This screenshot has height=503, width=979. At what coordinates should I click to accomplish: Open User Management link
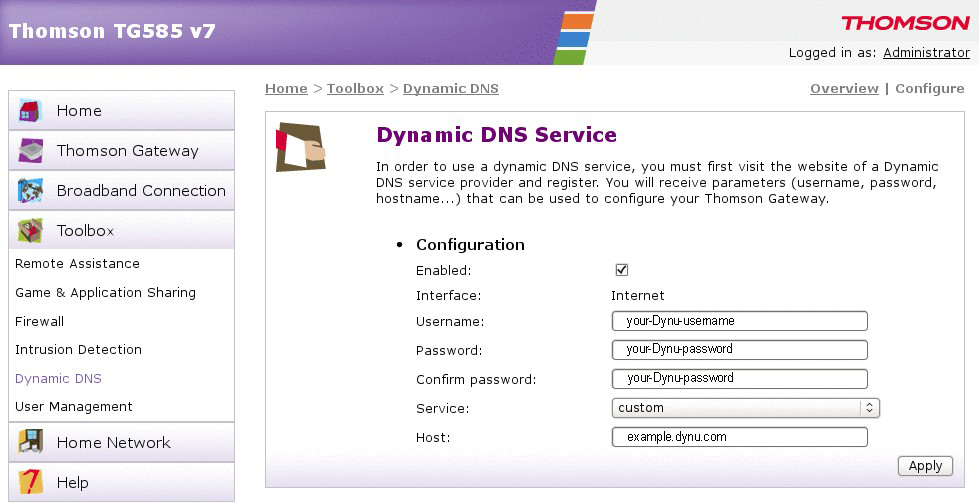tap(74, 407)
